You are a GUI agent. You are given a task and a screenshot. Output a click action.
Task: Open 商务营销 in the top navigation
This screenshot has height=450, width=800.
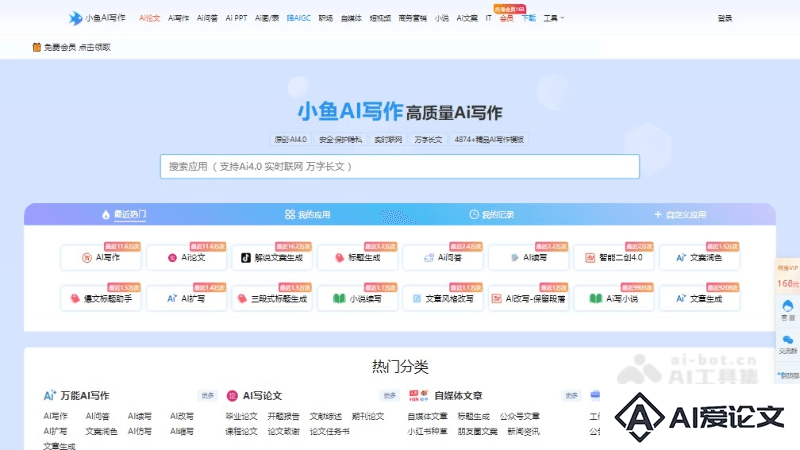point(412,18)
